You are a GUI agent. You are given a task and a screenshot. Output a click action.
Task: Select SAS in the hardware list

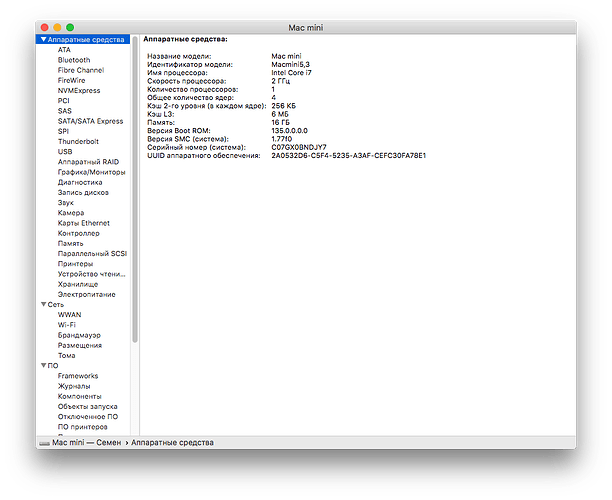tap(65, 111)
